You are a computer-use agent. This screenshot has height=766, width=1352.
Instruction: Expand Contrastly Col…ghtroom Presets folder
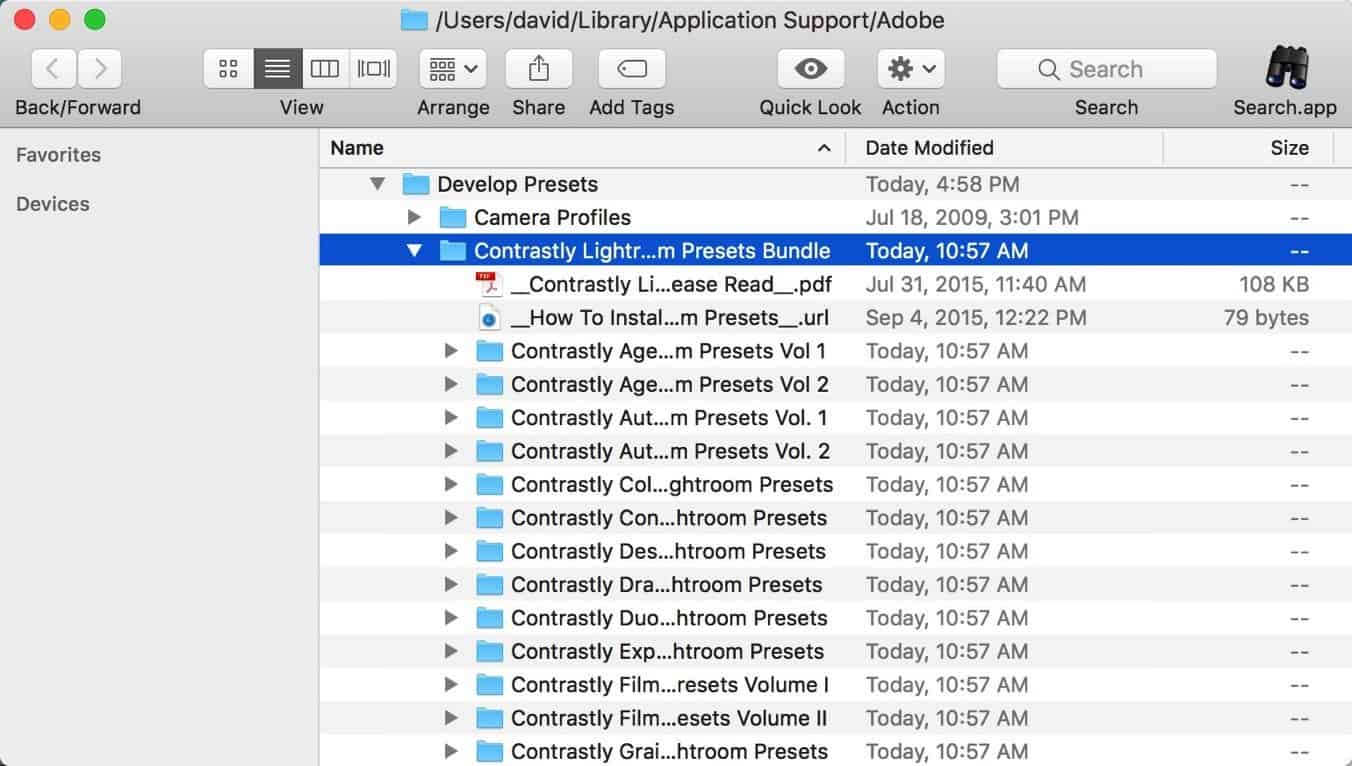(x=451, y=484)
